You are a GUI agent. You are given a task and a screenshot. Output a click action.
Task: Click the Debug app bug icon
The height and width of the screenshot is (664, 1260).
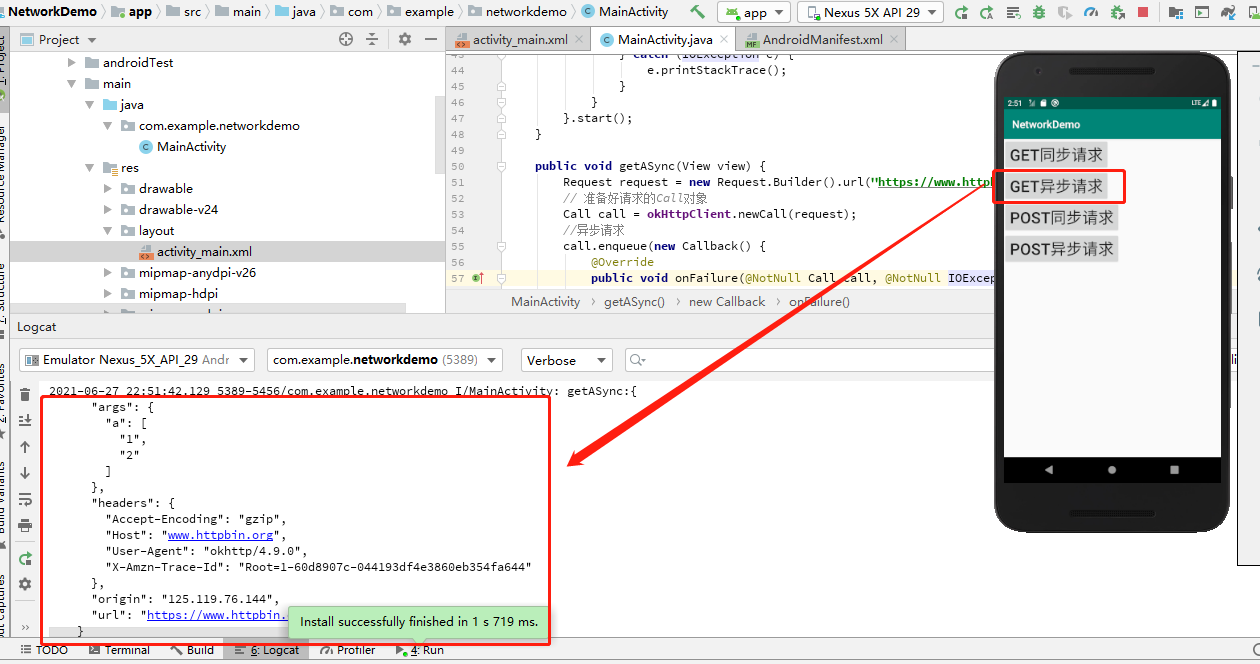[x=1039, y=13]
